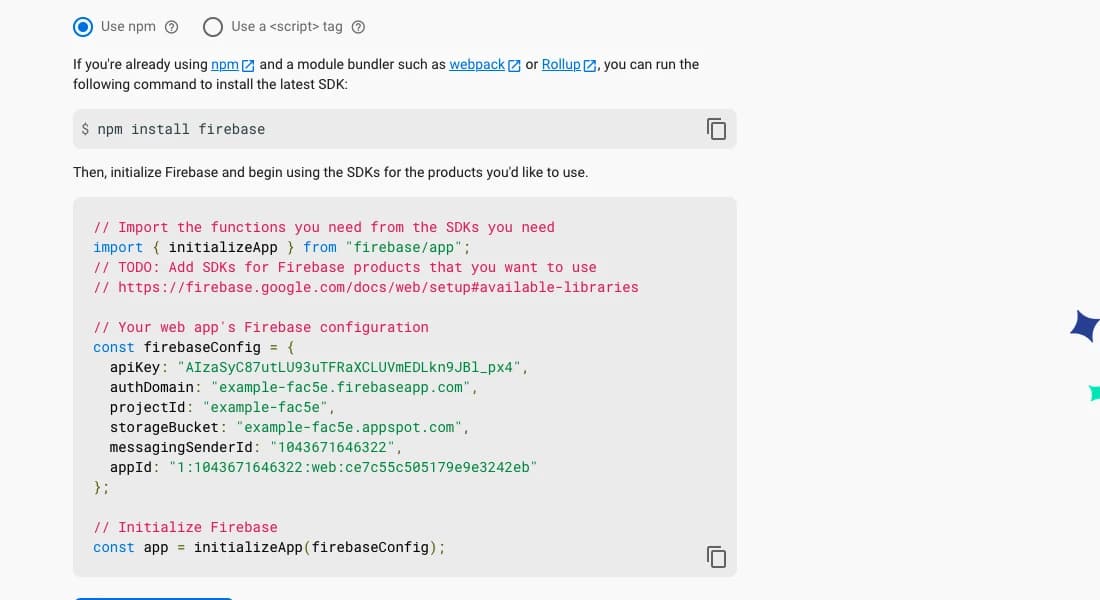Click the initializeApp(firebaseConfig) code line
The image size is (1100, 600).
(x=269, y=547)
